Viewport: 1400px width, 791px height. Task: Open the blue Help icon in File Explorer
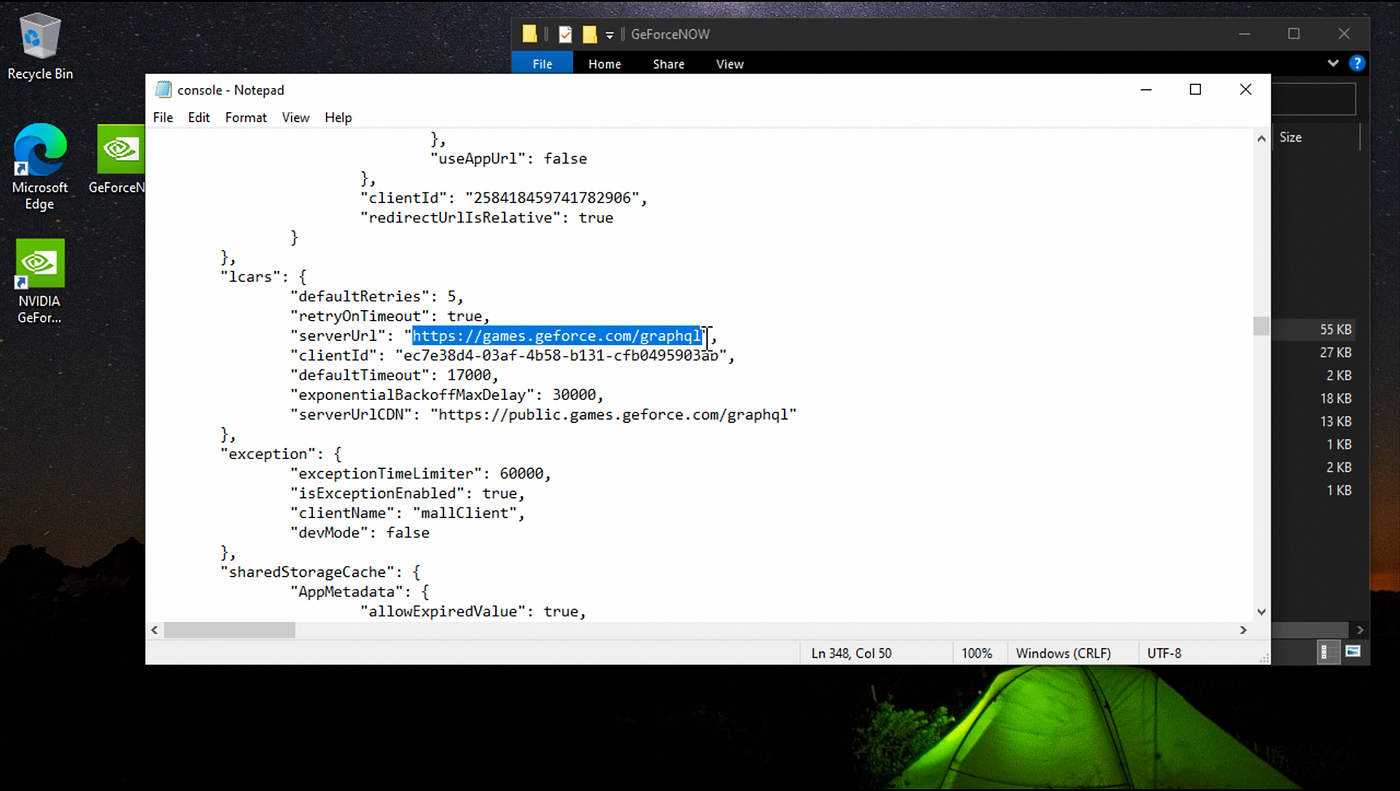[1357, 63]
